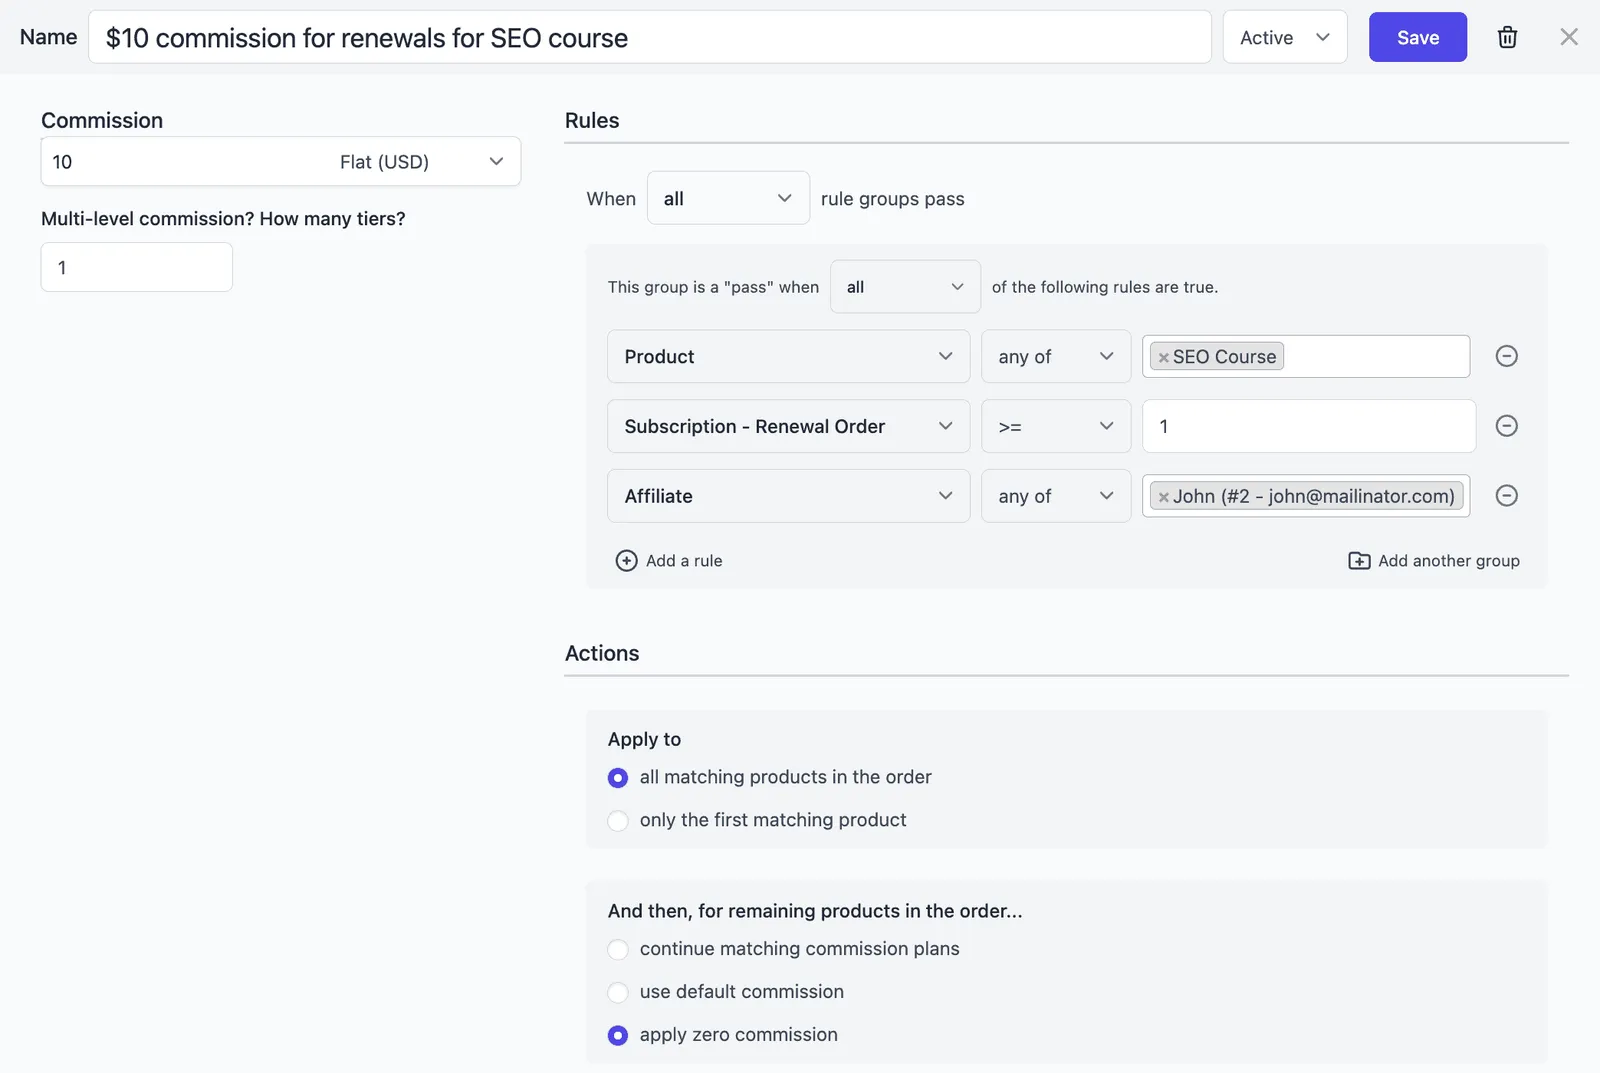
Task: Click the multi-level tiers number field
Action: point(137,267)
